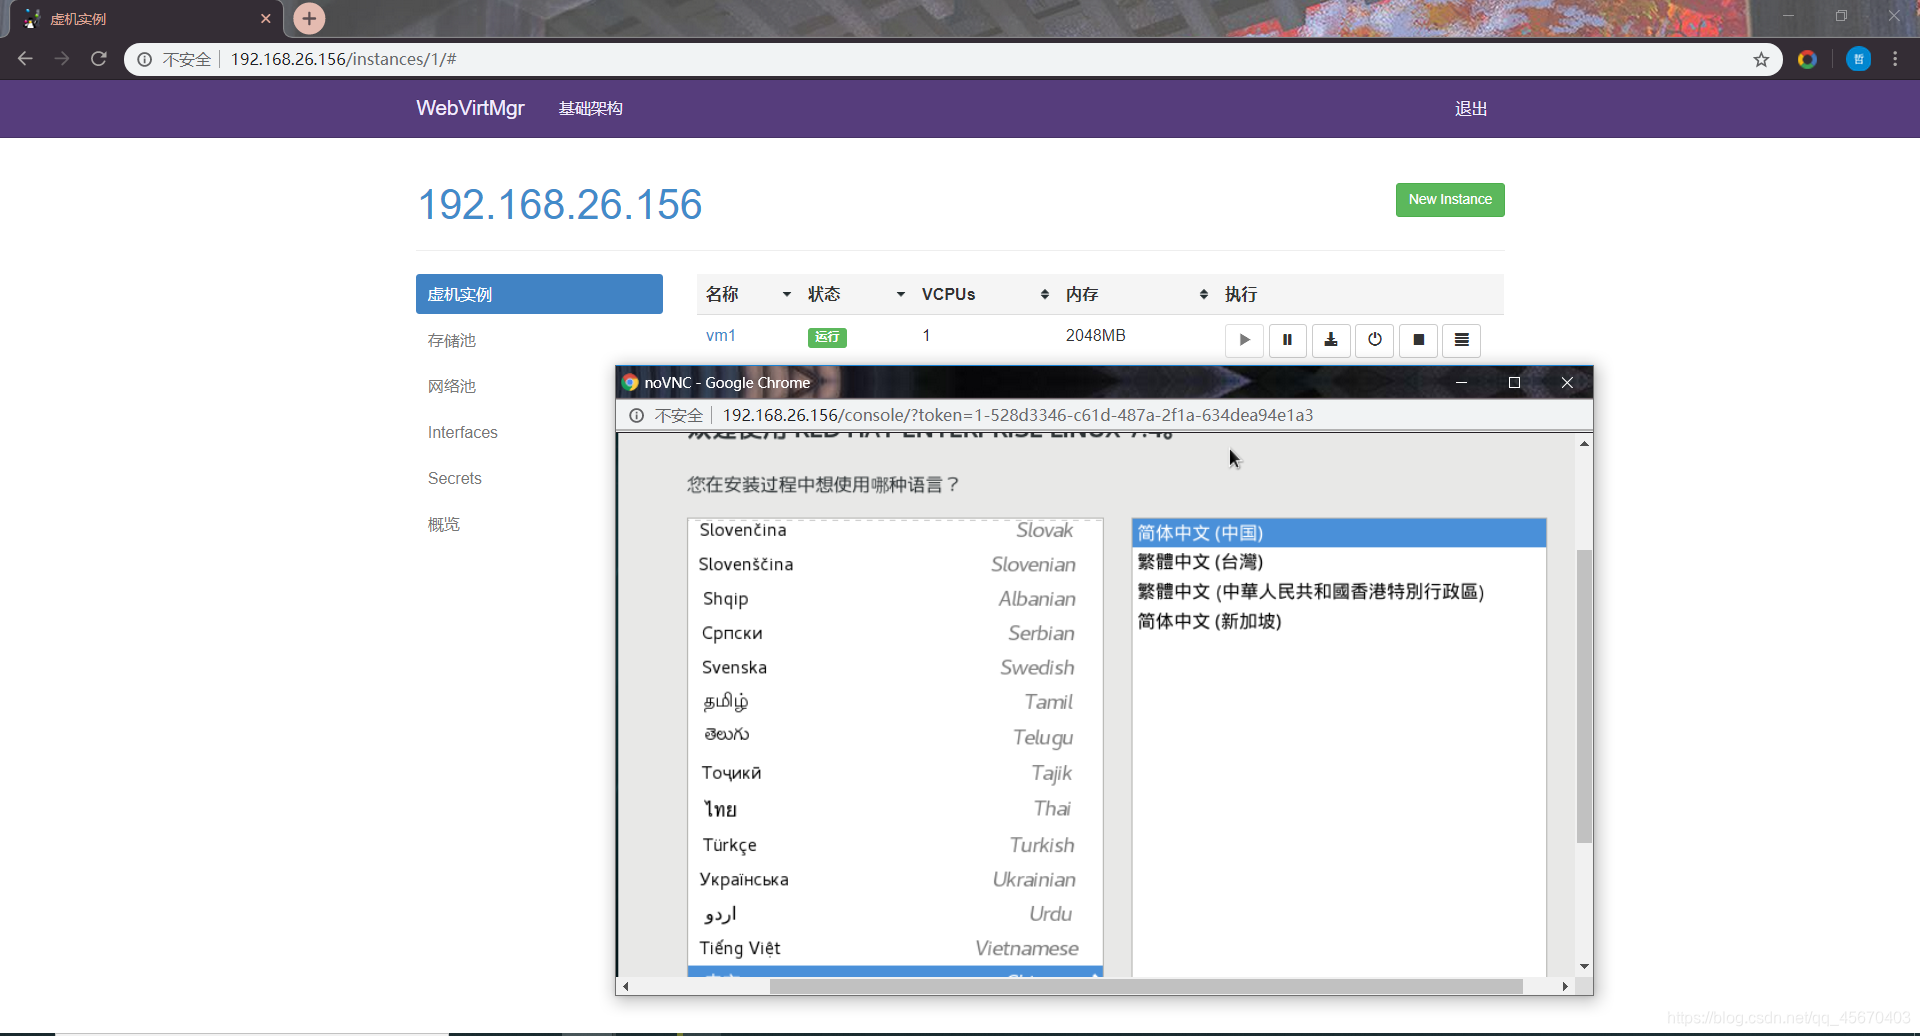Image resolution: width=1920 pixels, height=1036 pixels.
Task: Go forward in main browser window
Action: pyautogui.click(x=62, y=59)
